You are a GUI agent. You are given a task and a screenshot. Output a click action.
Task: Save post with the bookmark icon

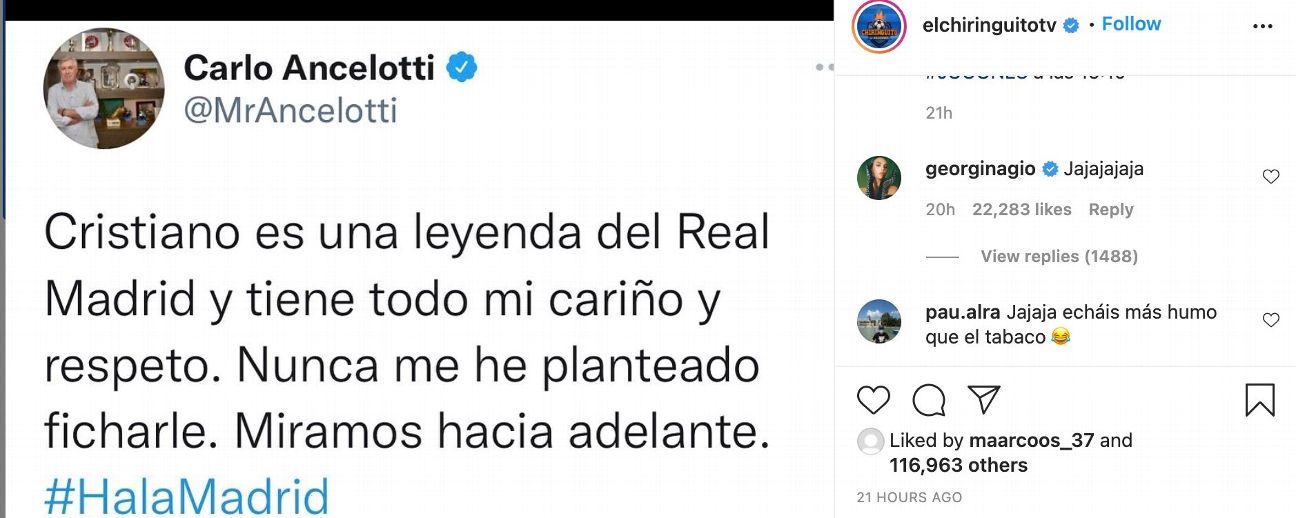pos(1260,400)
